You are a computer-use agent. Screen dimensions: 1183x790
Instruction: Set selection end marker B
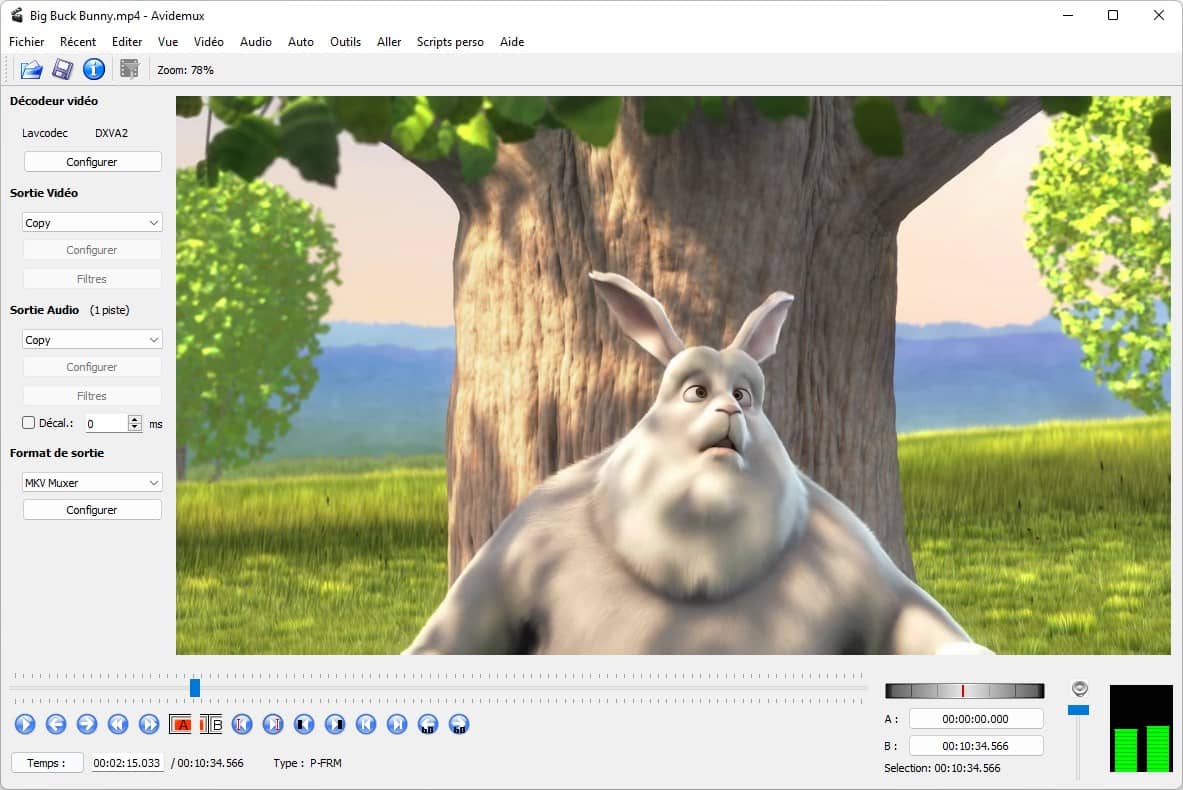click(211, 724)
